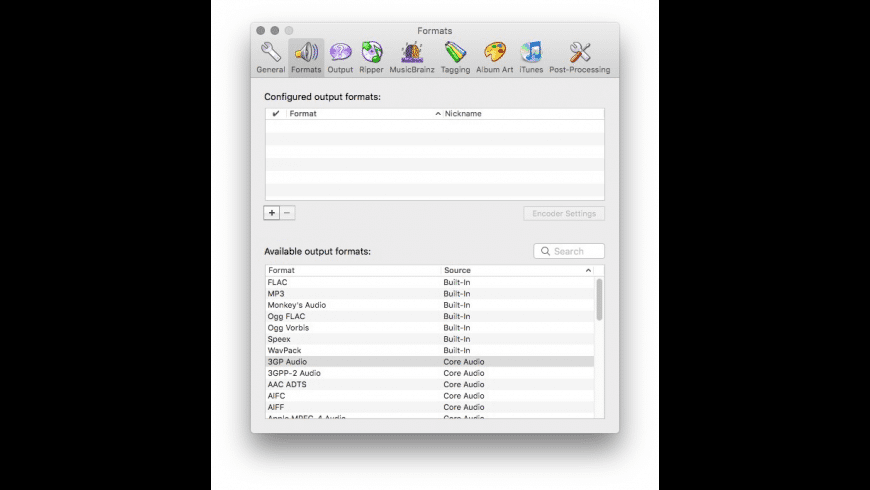870x490 pixels.
Task: Open the Output preferences pane
Action: pyautogui.click(x=340, y=57)
